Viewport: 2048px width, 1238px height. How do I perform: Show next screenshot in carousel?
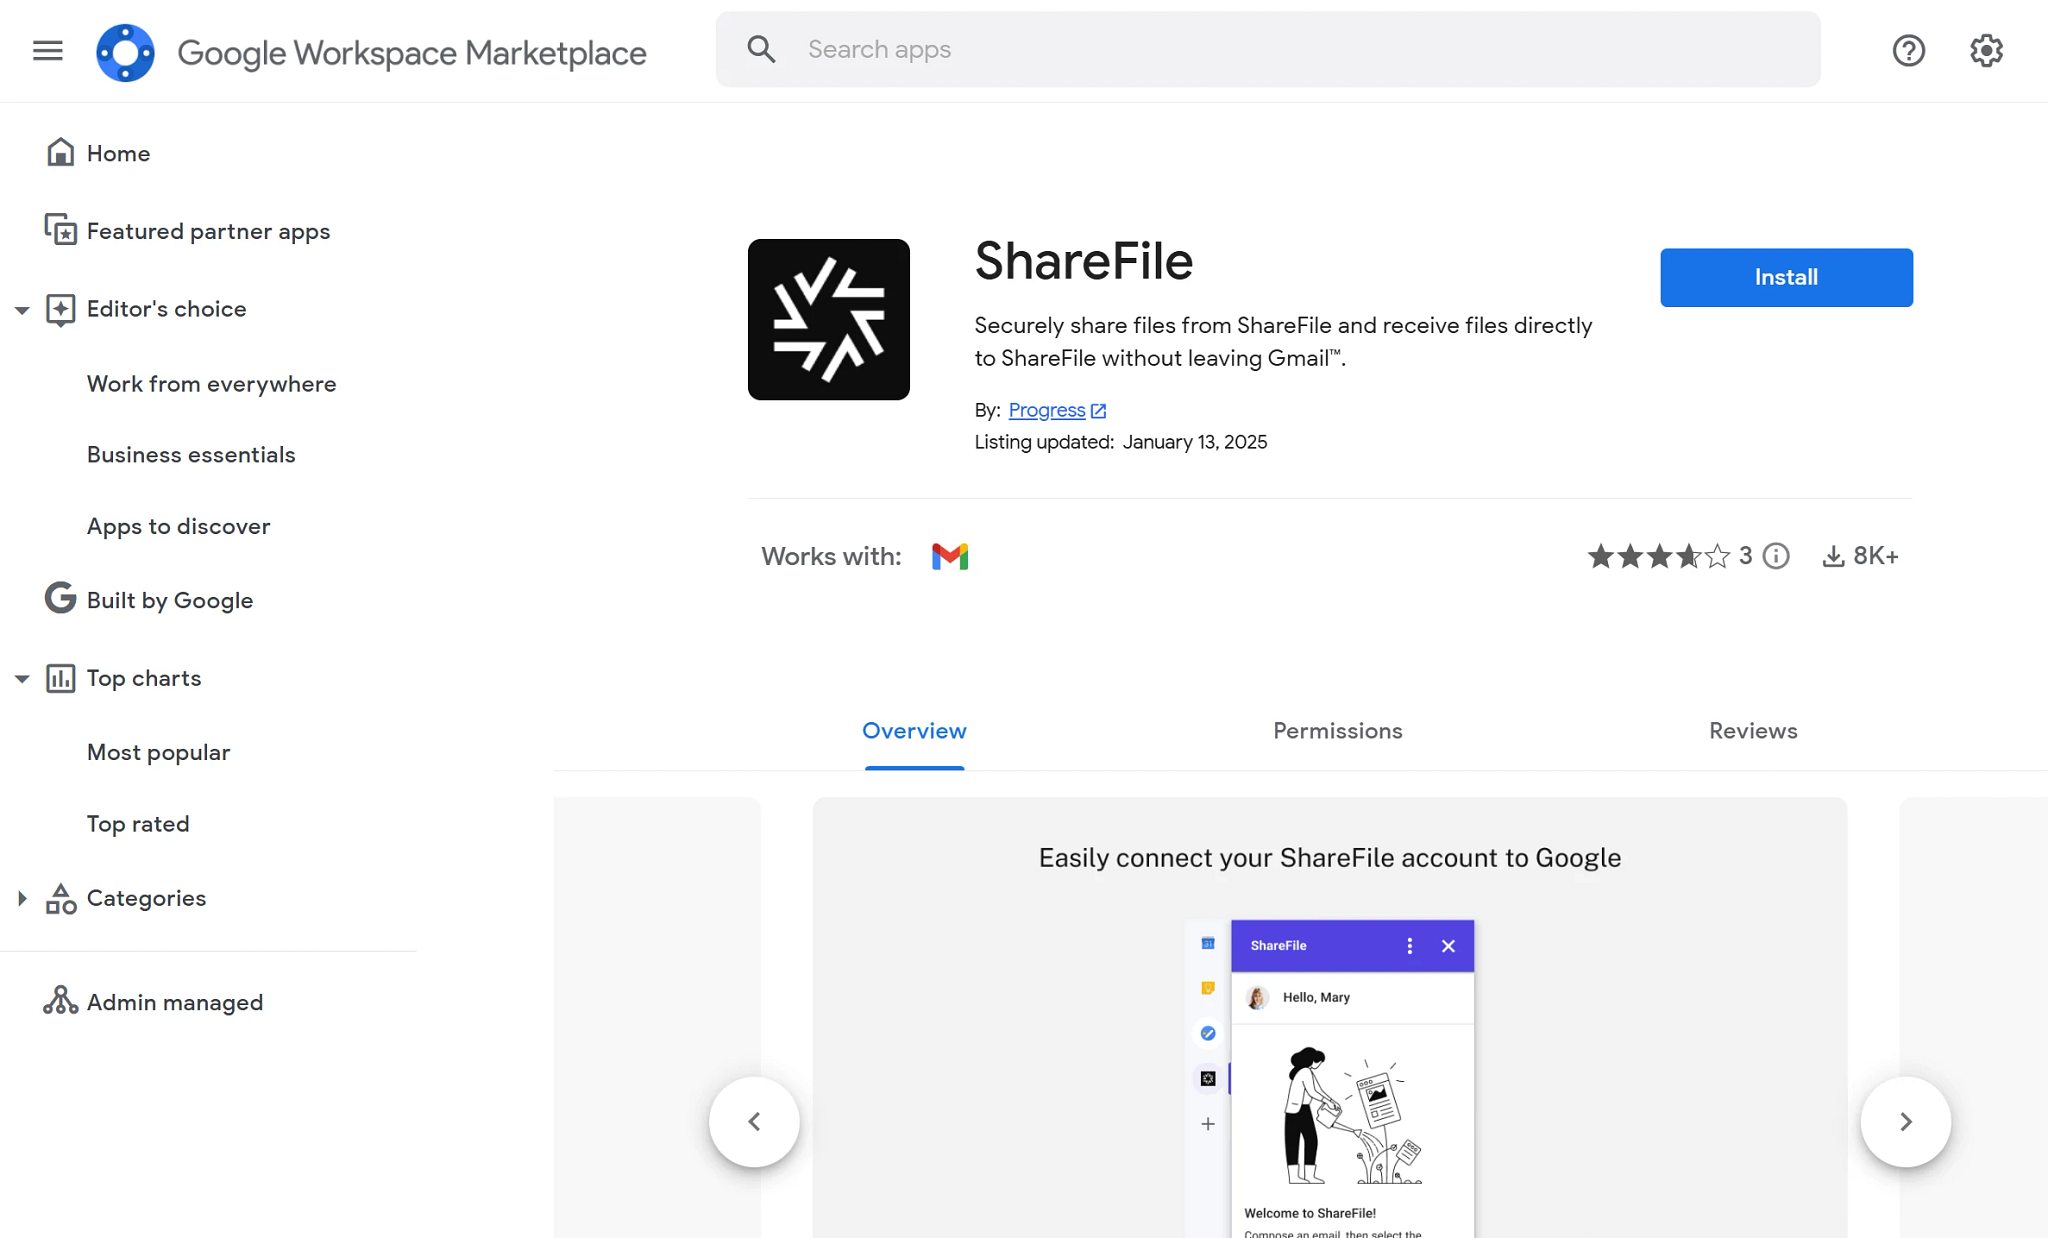point(1905,1121)
